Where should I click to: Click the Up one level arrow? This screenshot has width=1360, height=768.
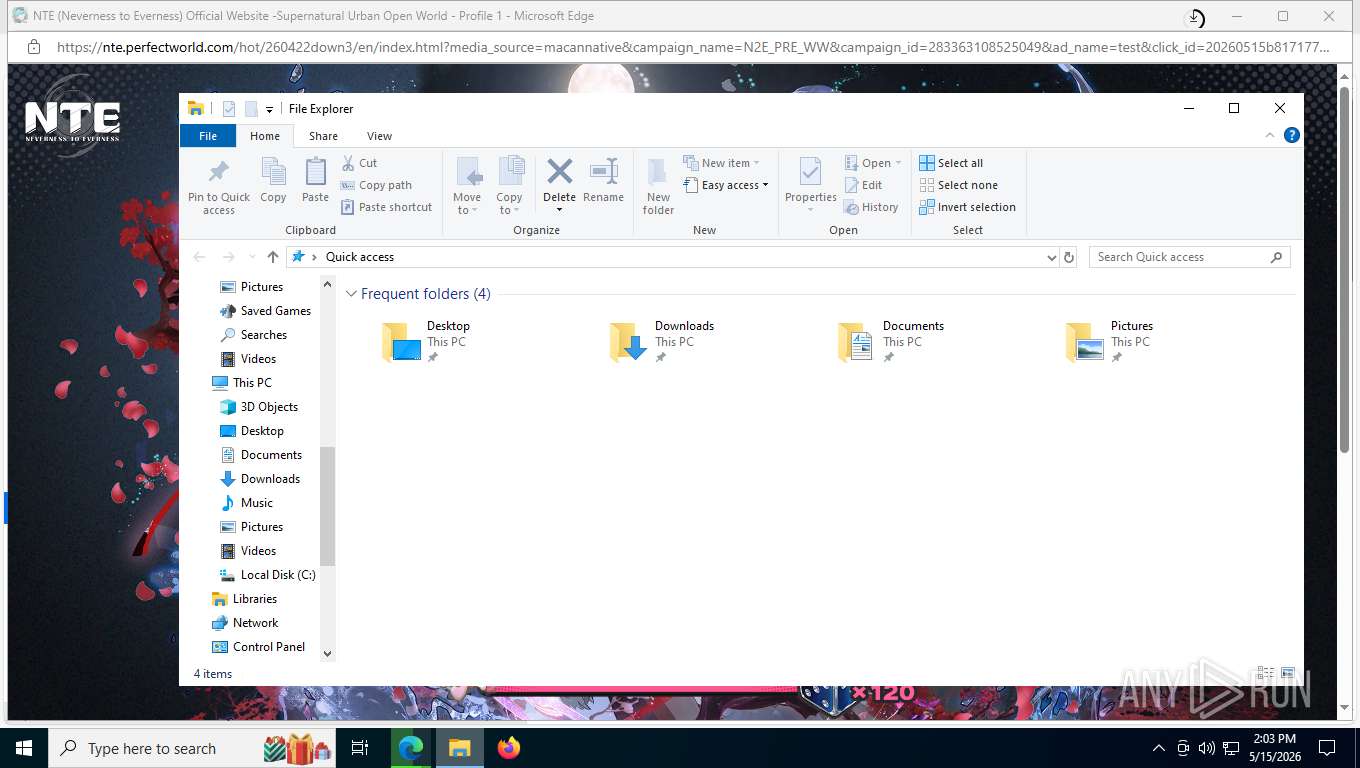click(272, 257)
